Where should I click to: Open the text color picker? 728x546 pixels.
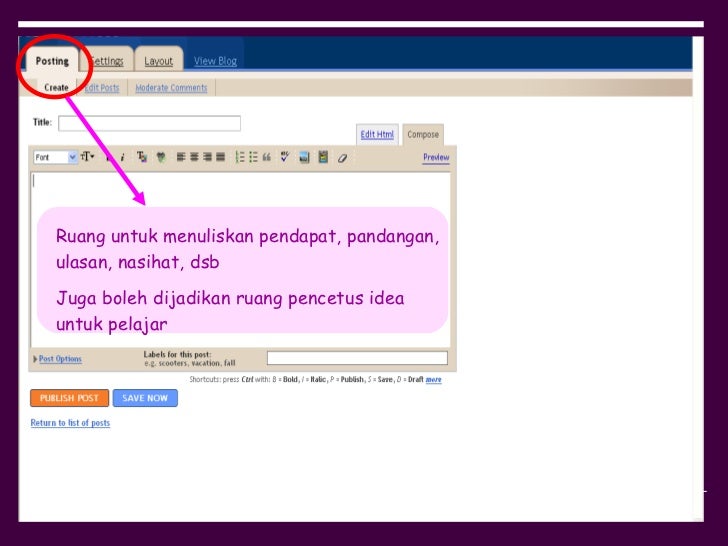pos(142,157)
